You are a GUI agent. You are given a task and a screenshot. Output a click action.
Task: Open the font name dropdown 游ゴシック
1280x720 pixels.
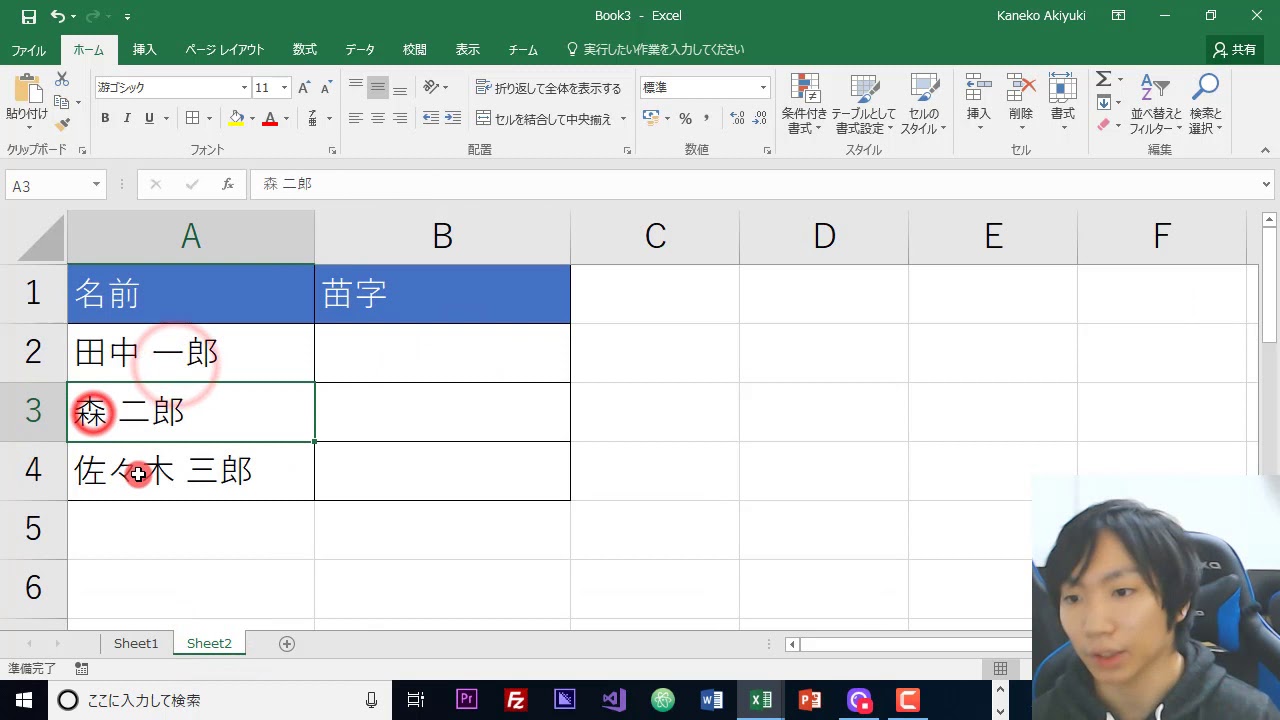pos(244,88)
